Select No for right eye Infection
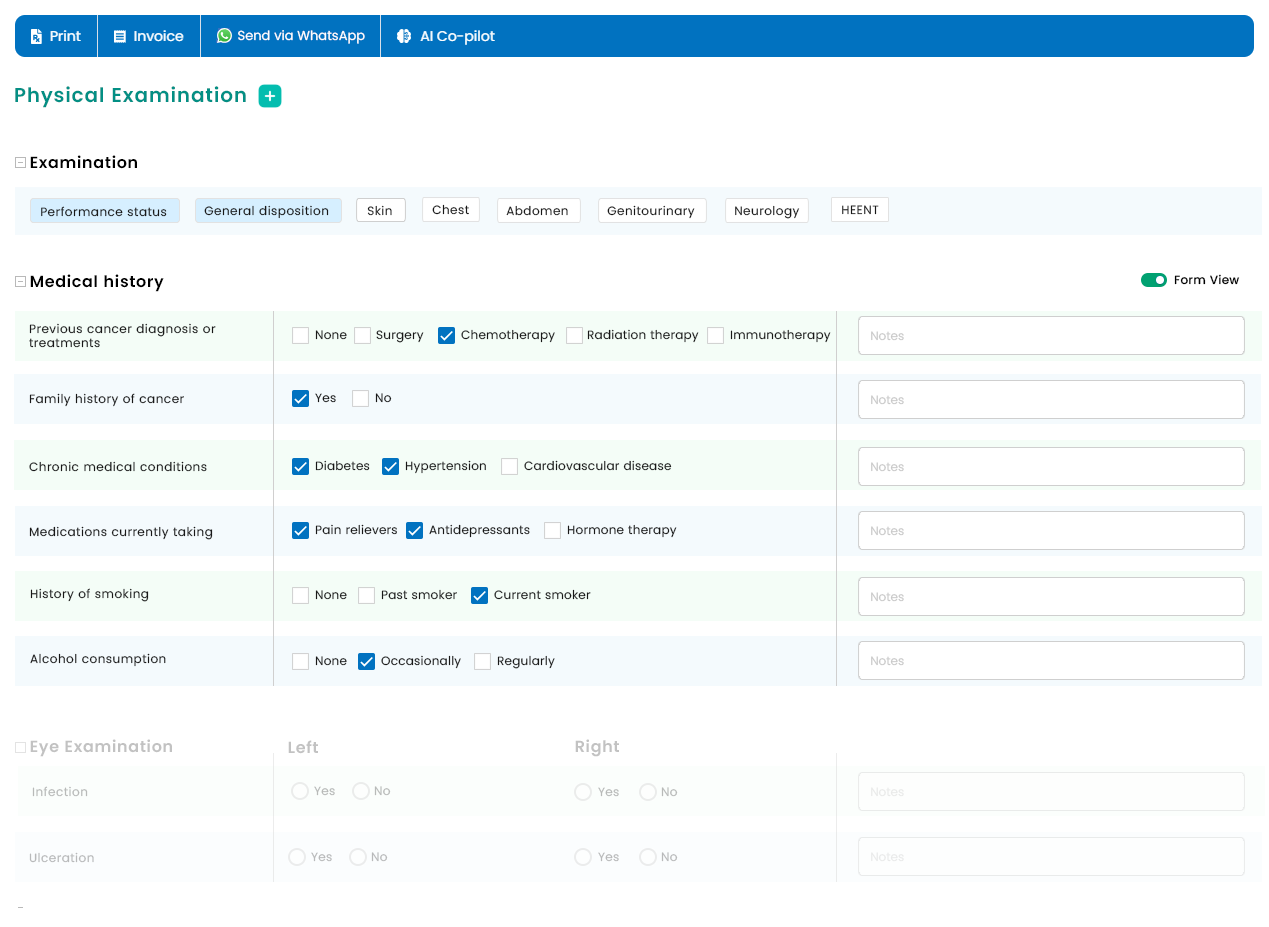The image size is (1269, 927). point(648,792)
